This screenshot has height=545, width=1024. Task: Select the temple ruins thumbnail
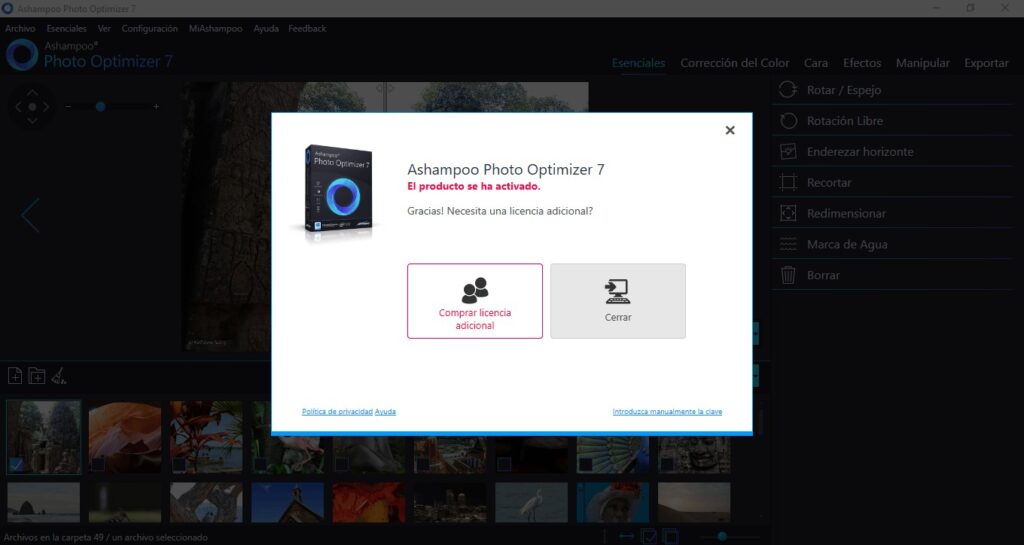click(x=44, y=437)
